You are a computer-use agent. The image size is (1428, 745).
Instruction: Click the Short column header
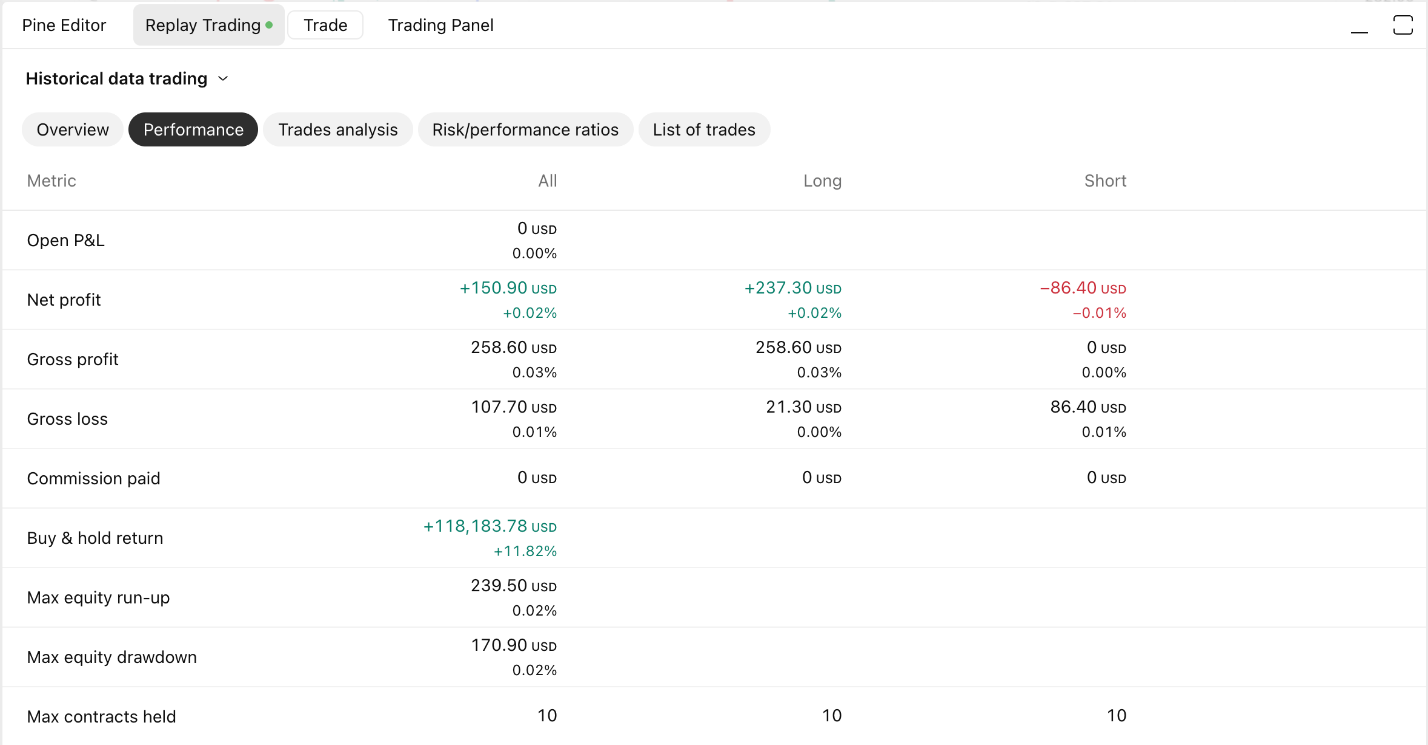pyautogui.click(x=1105, y=181)
